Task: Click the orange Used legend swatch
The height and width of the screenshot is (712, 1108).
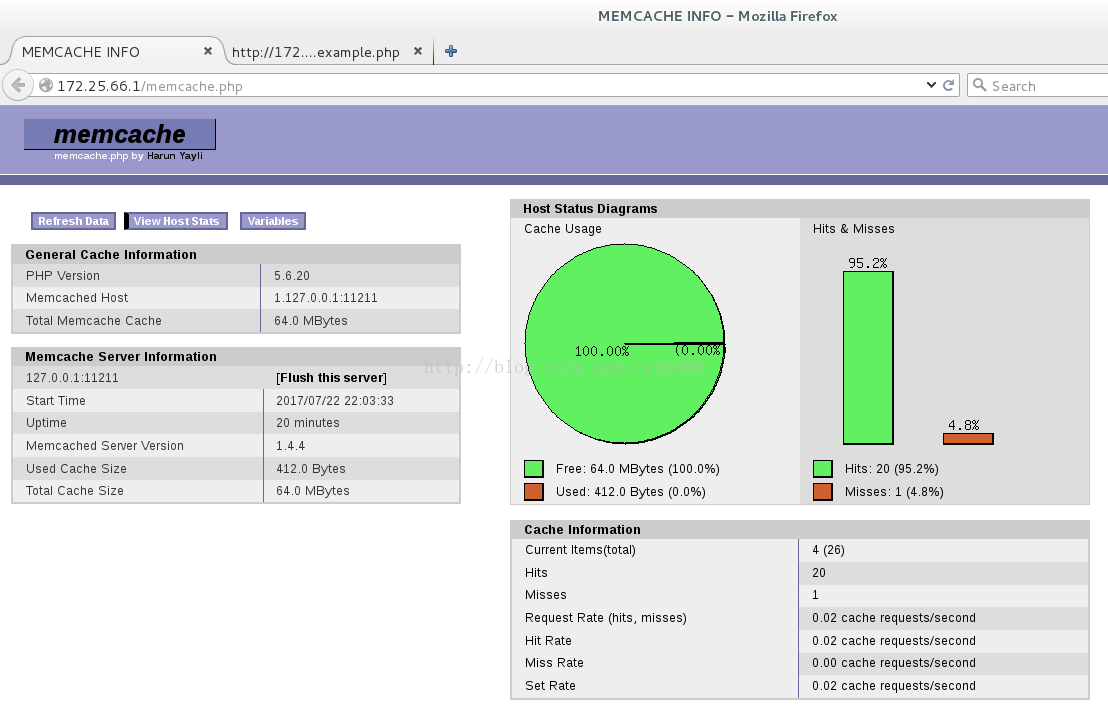Action: (534, 492)
